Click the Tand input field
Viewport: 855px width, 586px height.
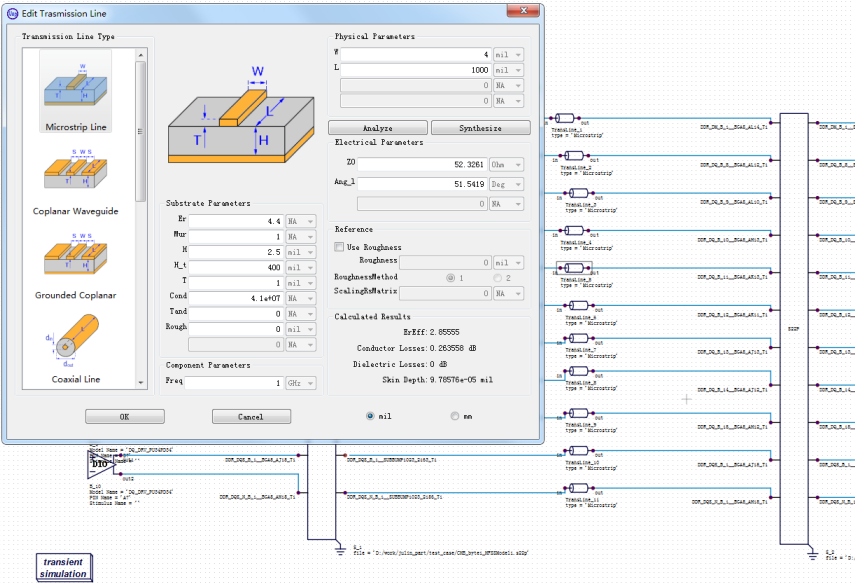pyautogui.click(x=236, y=314)
